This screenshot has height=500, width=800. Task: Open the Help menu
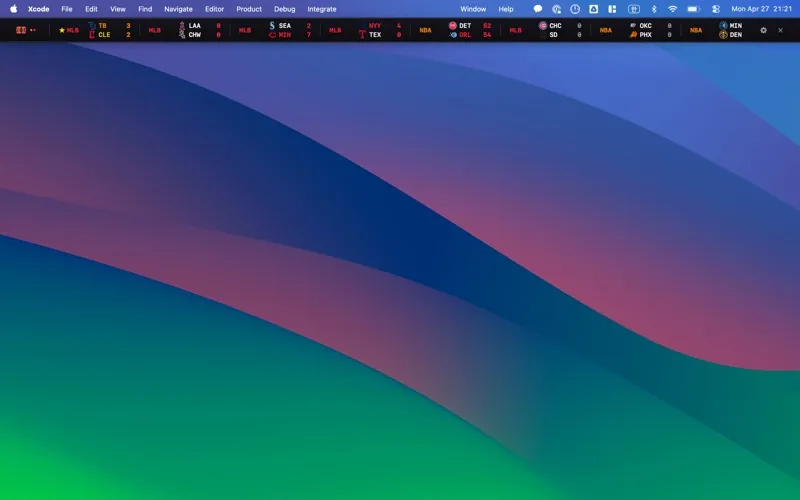tap(506, 9)
